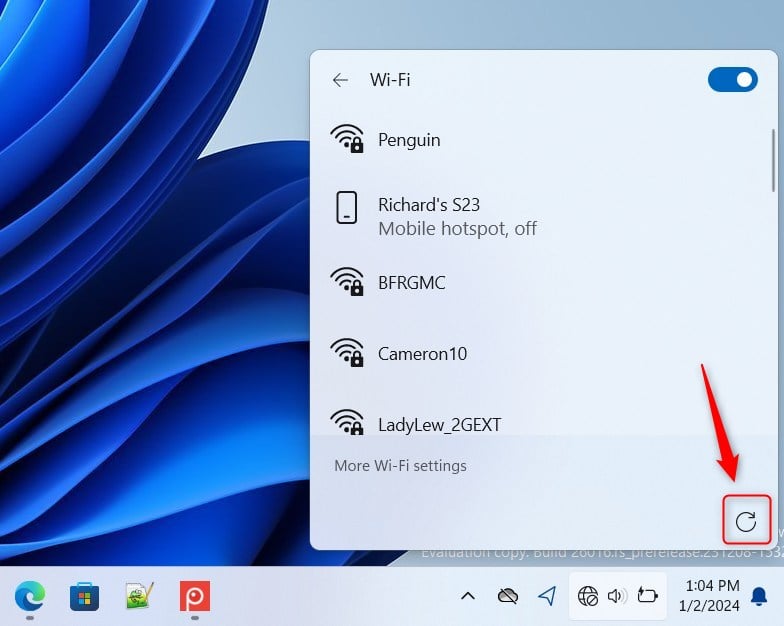The height and width of the screenshot is (626, 784).
Task: Go back using the Wi-Fi back arrow
Action: 340,80
